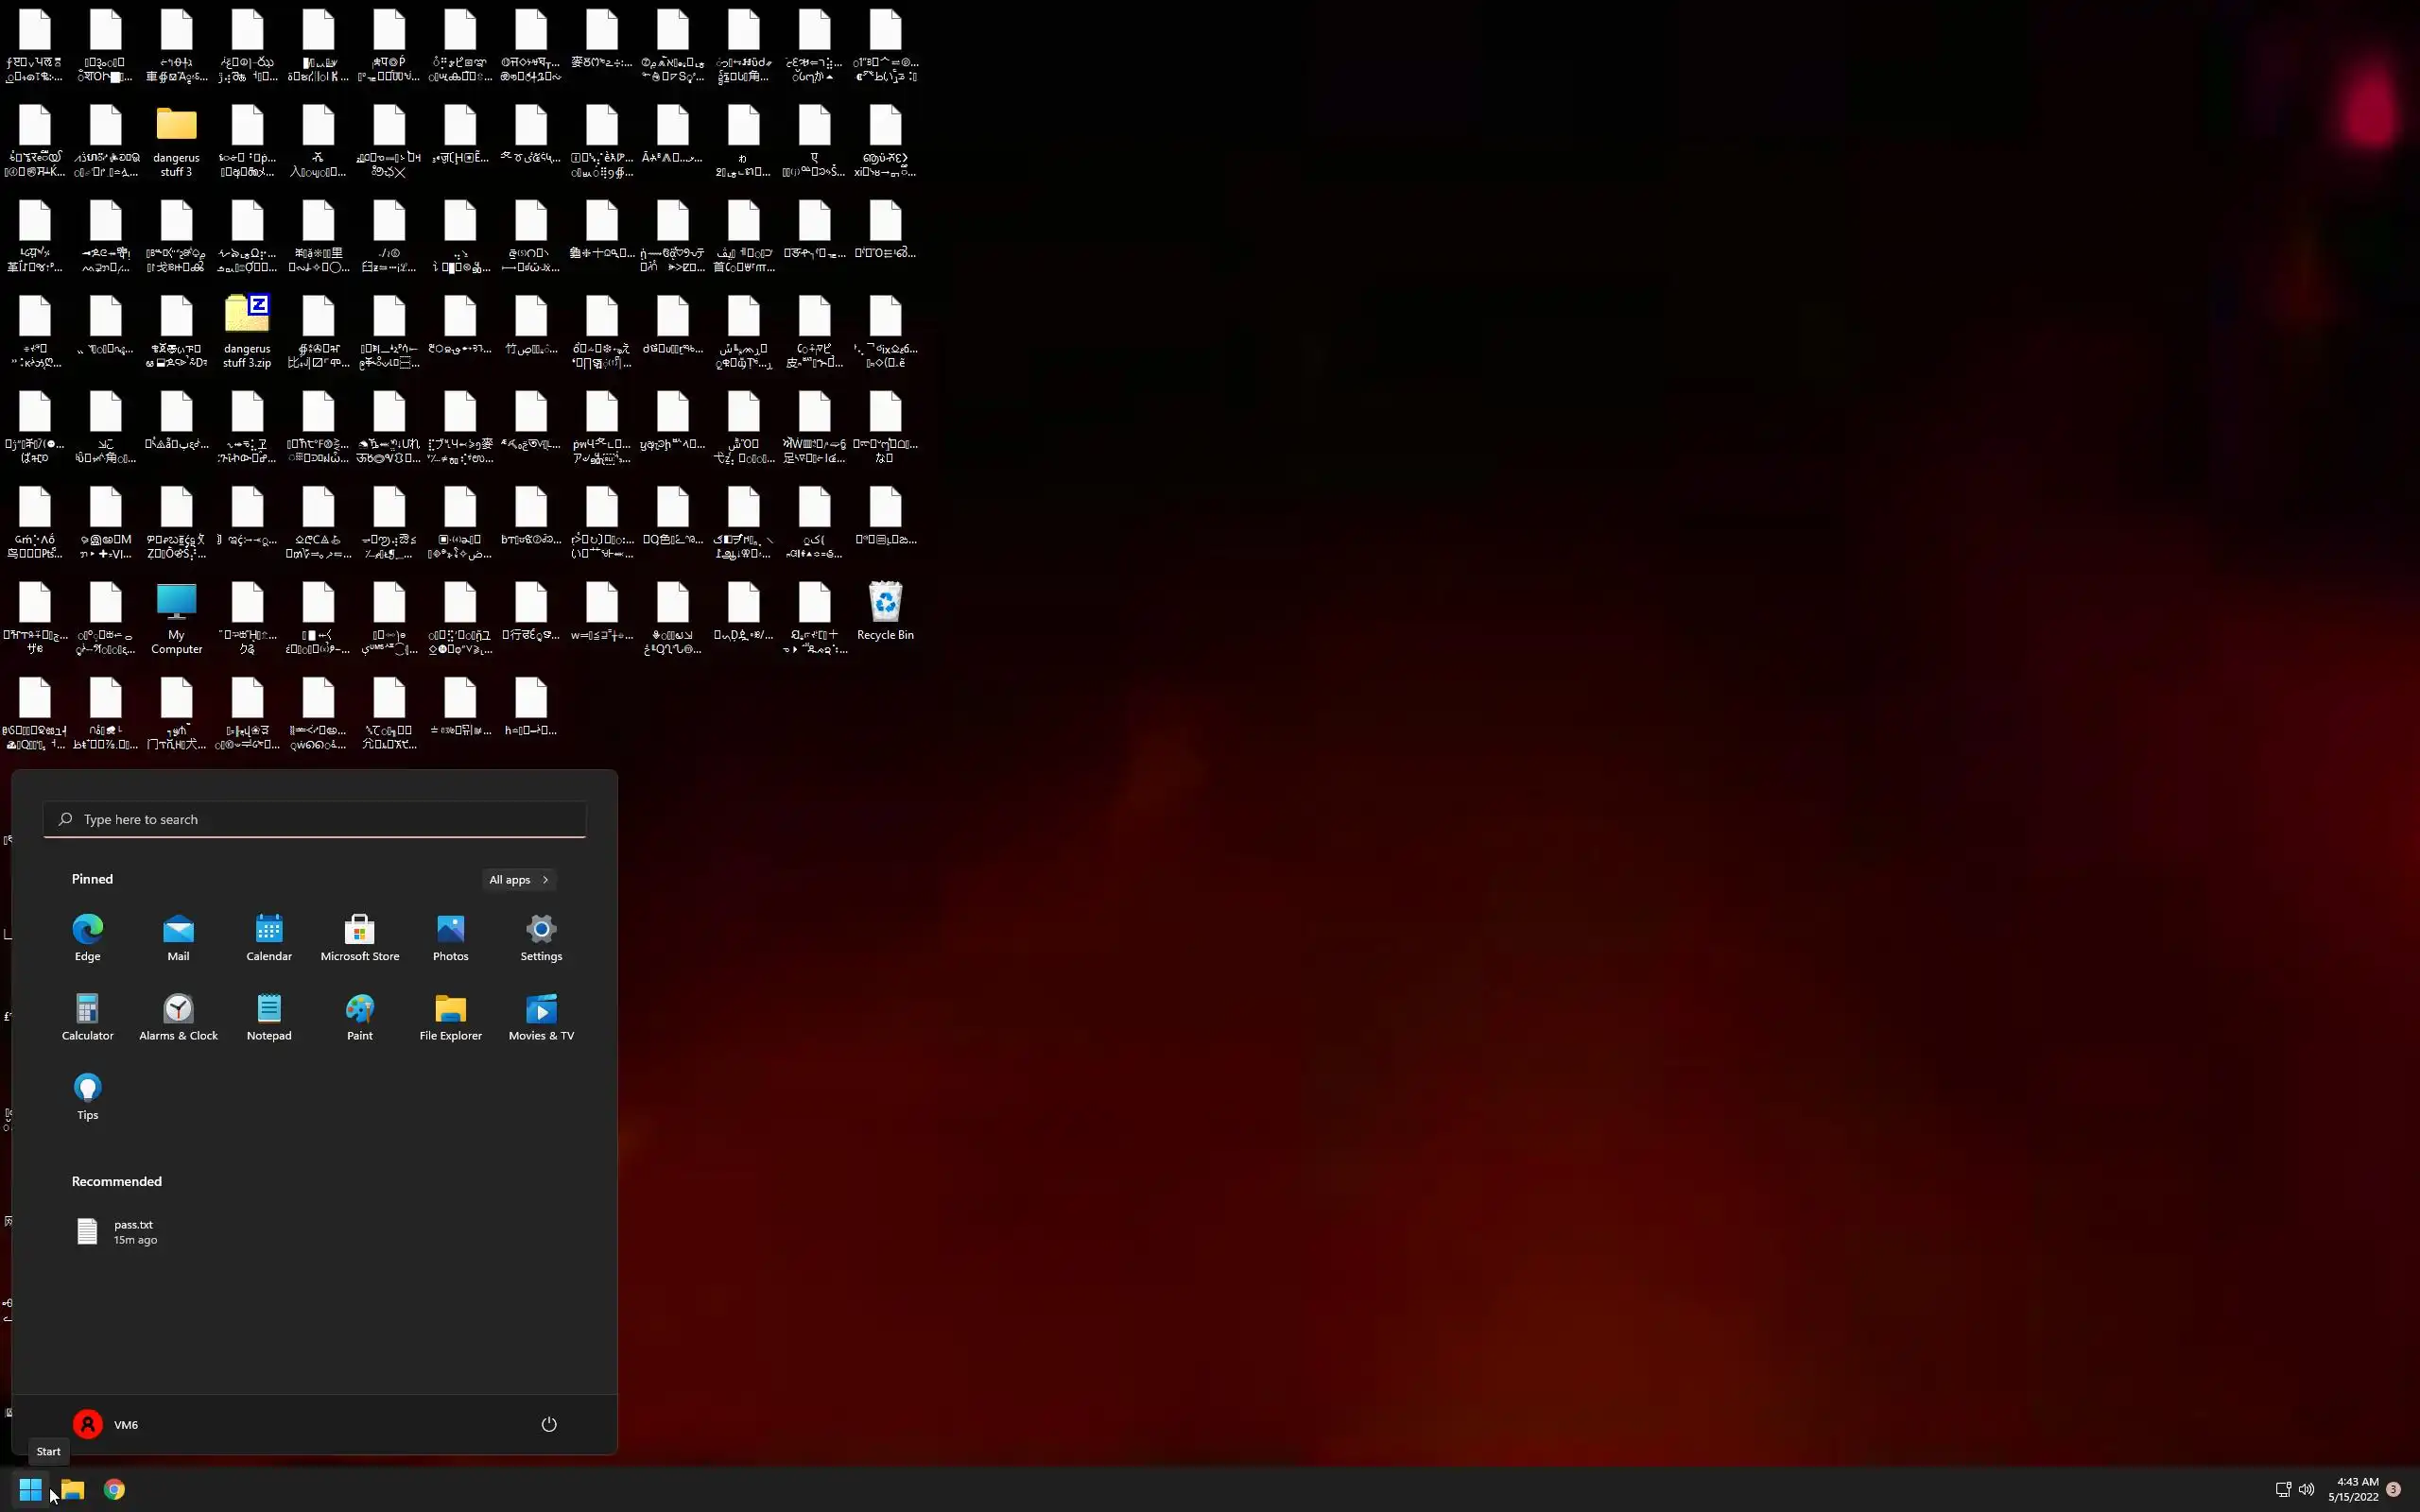This screenshot has height=1512, width=2420.
Task: Click the Power button in the Start menu
Action: (549, 1425)
